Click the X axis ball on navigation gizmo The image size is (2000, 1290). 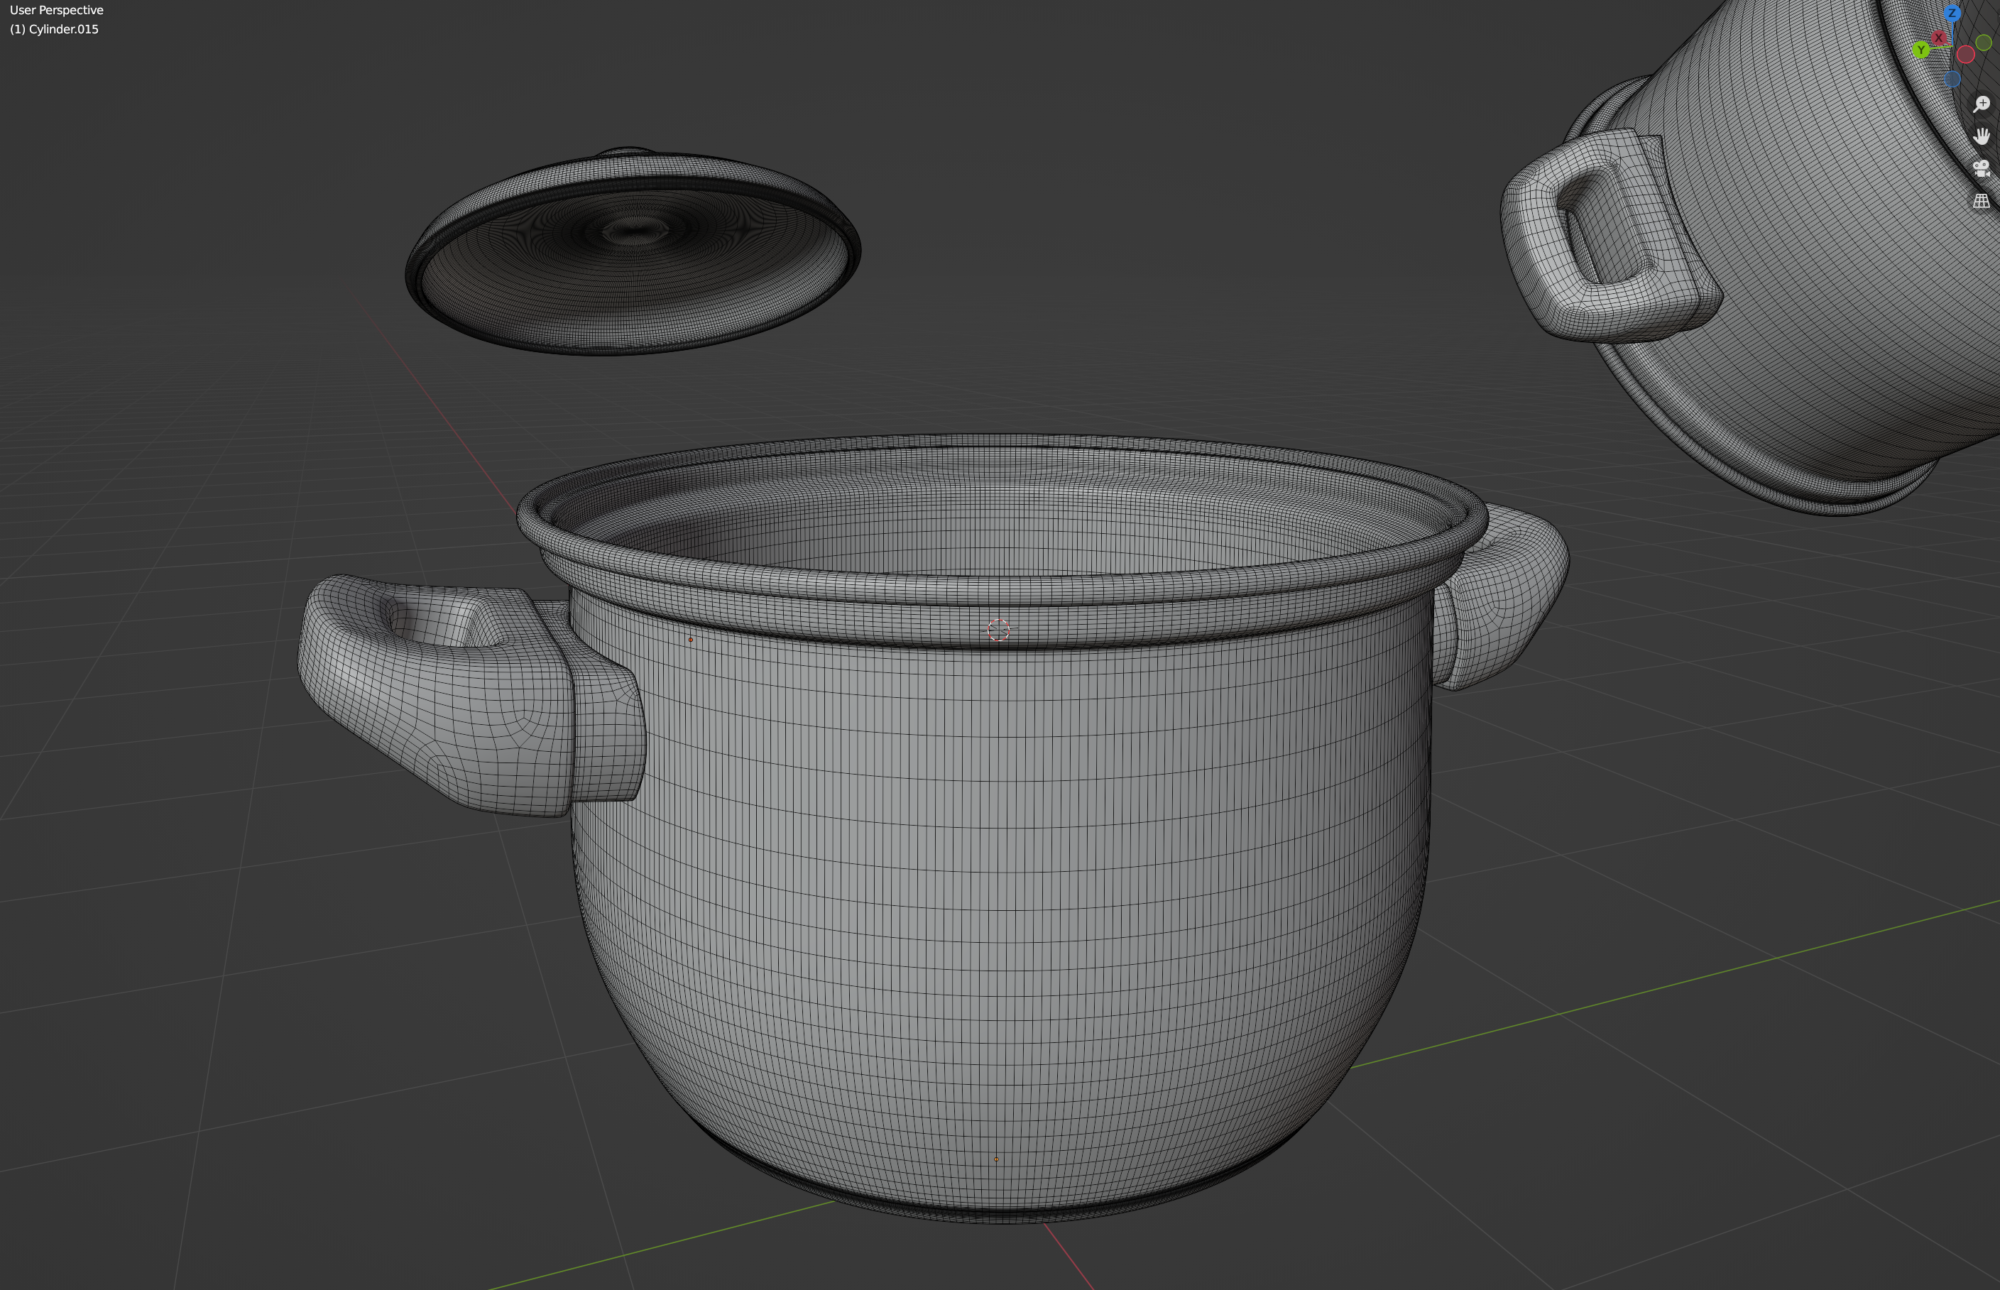tap(1939, 37)
